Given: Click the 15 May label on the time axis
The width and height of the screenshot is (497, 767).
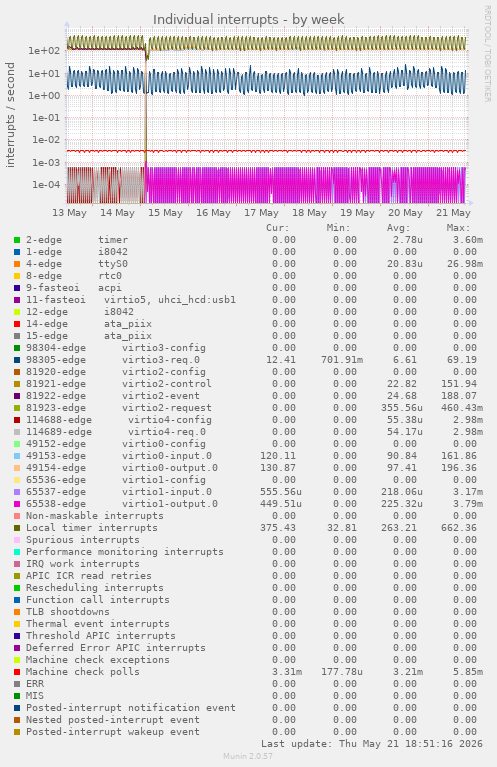Looking at the screenshot, I should pos(165,213).
